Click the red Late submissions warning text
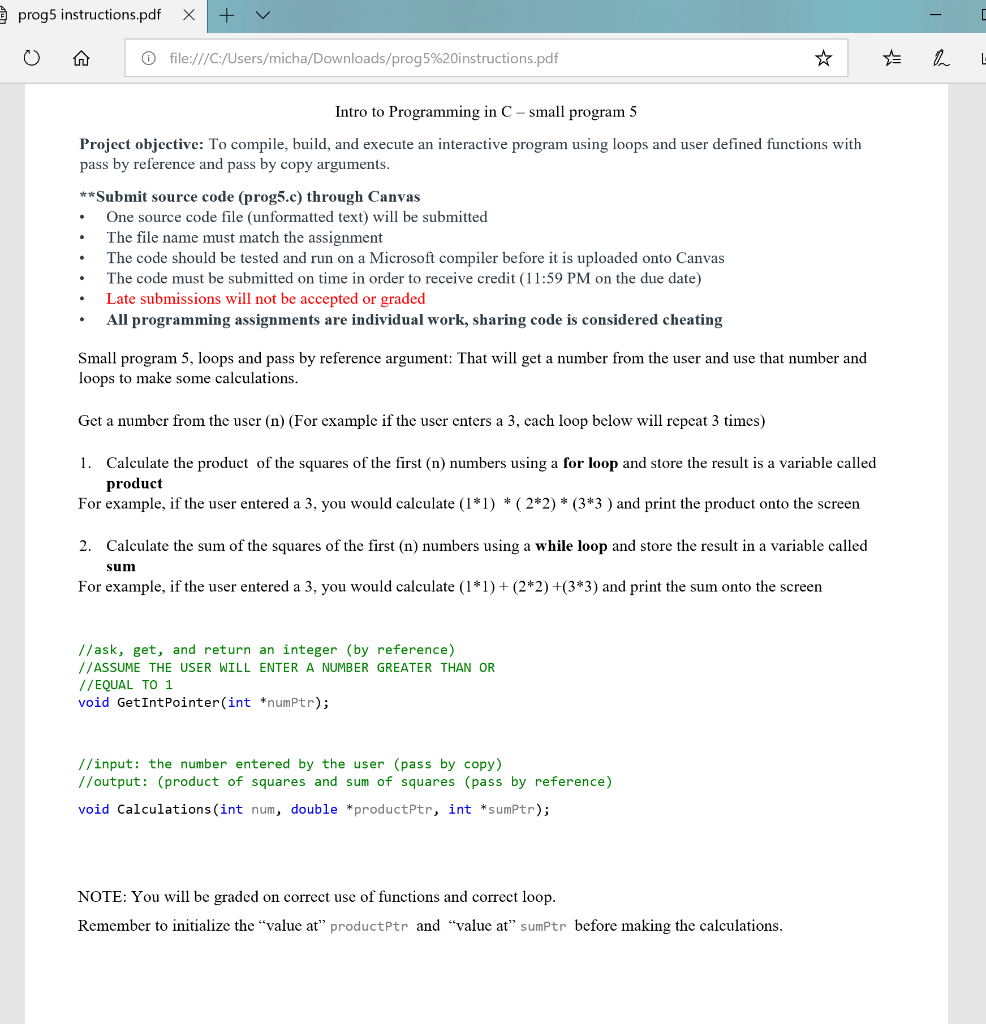 click(265, 298)
